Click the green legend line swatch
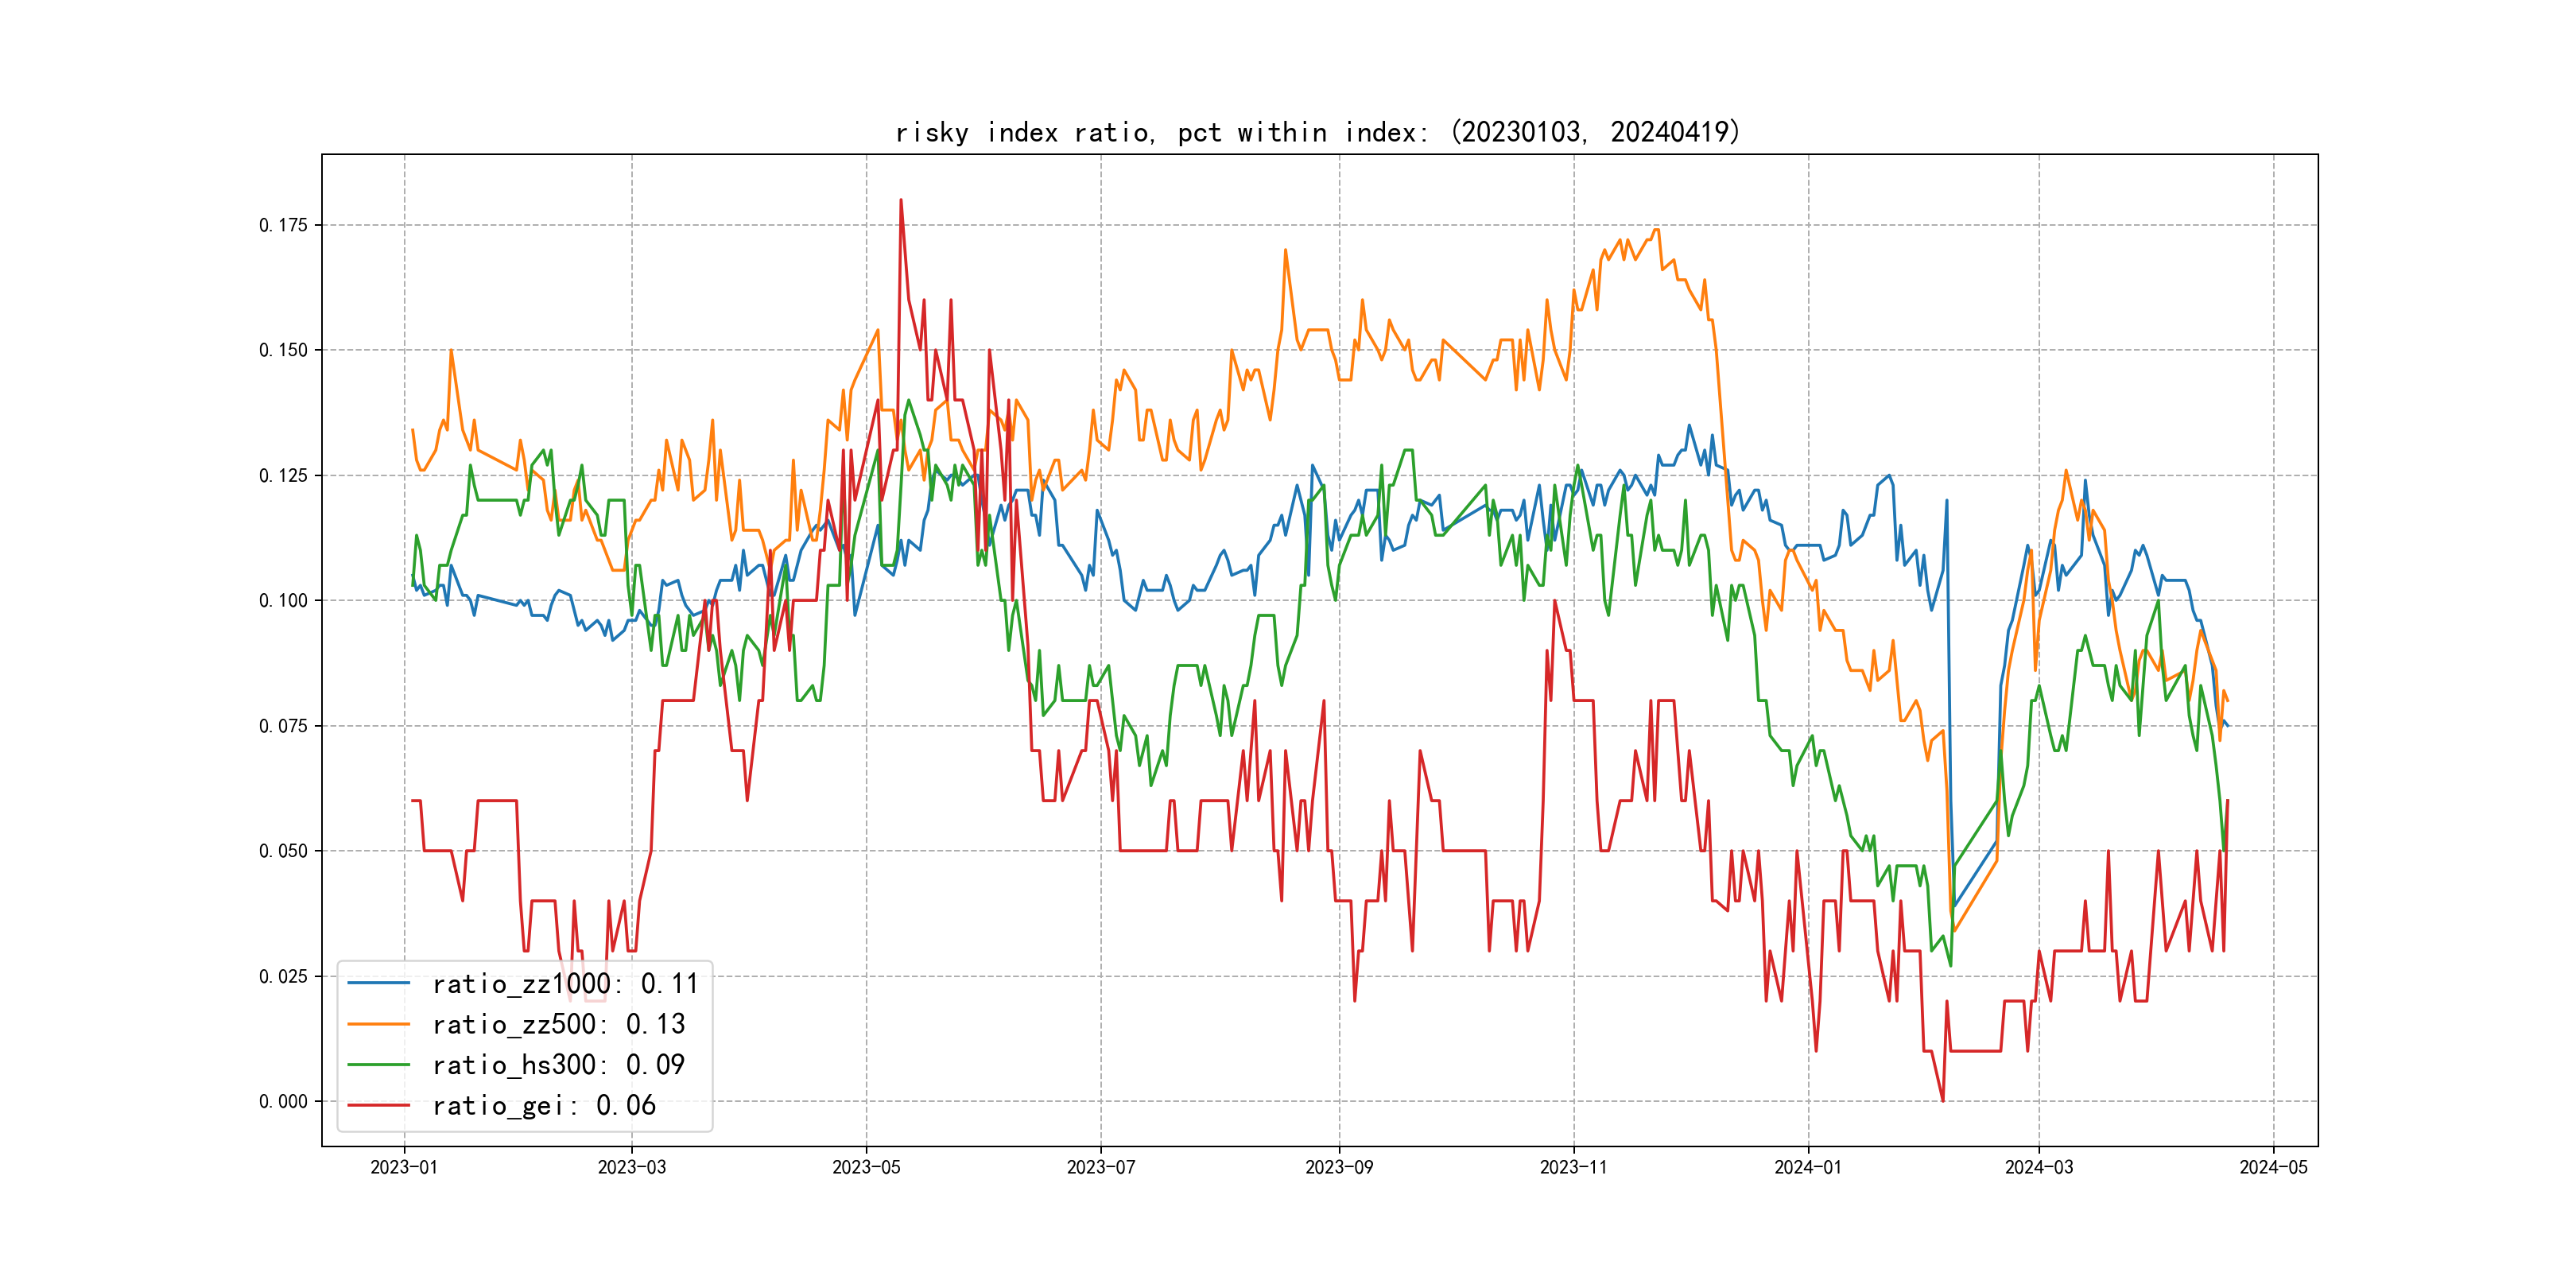The width and height of the screenshot is (2576, 1288). coord(378,1065)
